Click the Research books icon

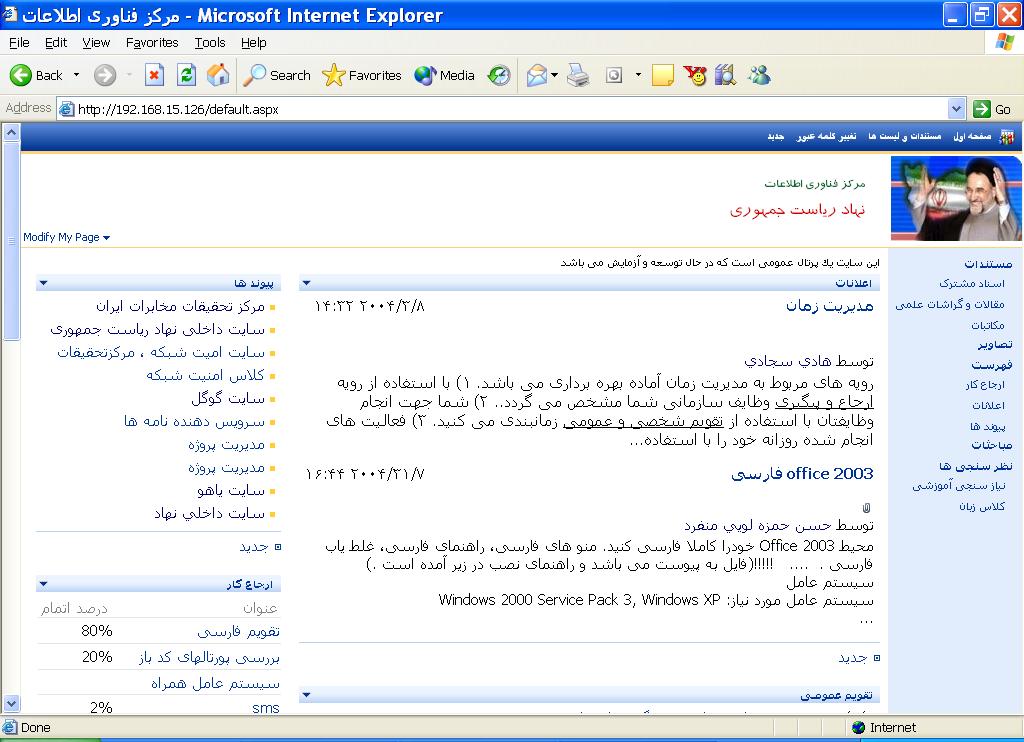tap(726, 75)
